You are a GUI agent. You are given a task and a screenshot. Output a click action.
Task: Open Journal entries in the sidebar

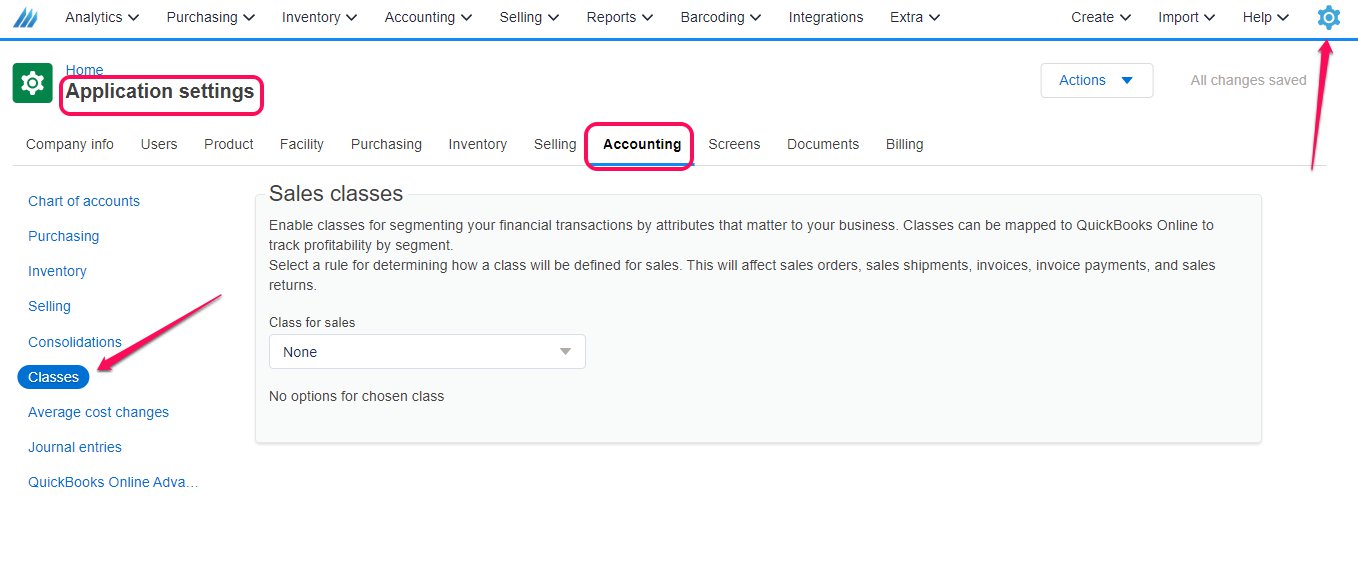coord(75,447)
